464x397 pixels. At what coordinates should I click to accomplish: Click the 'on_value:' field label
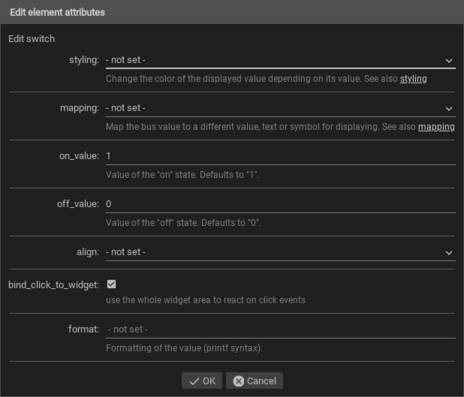click(79, 156)
